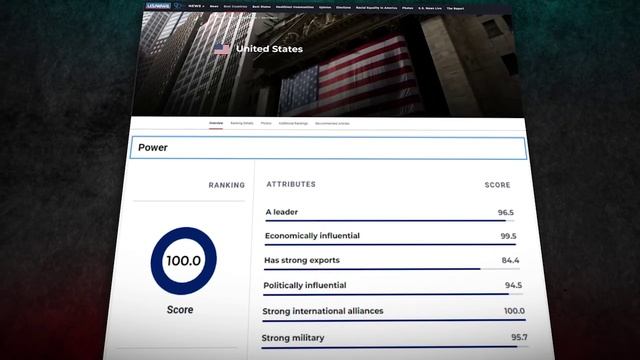The width and height of the screenshot is (640, 360).
Task: Open Elections in top navigation
Action: (x=343, y=7)
